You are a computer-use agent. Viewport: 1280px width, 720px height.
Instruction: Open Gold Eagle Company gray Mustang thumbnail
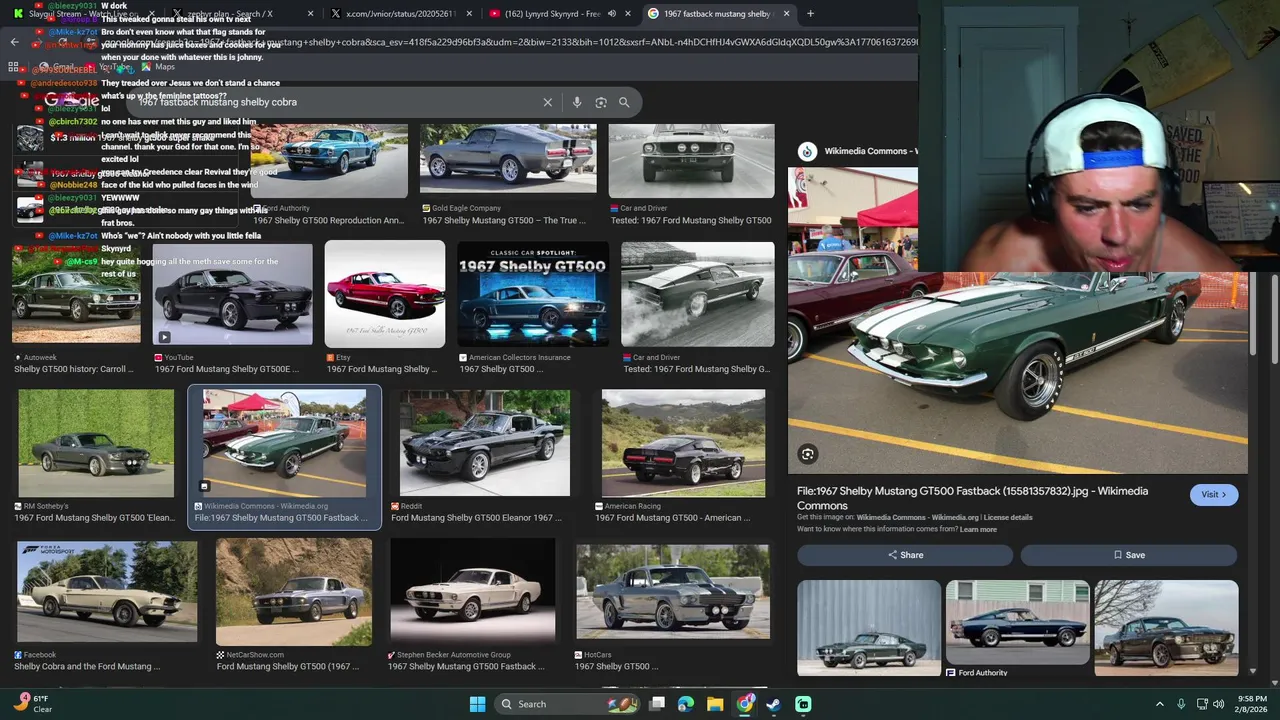click(508, 160)
